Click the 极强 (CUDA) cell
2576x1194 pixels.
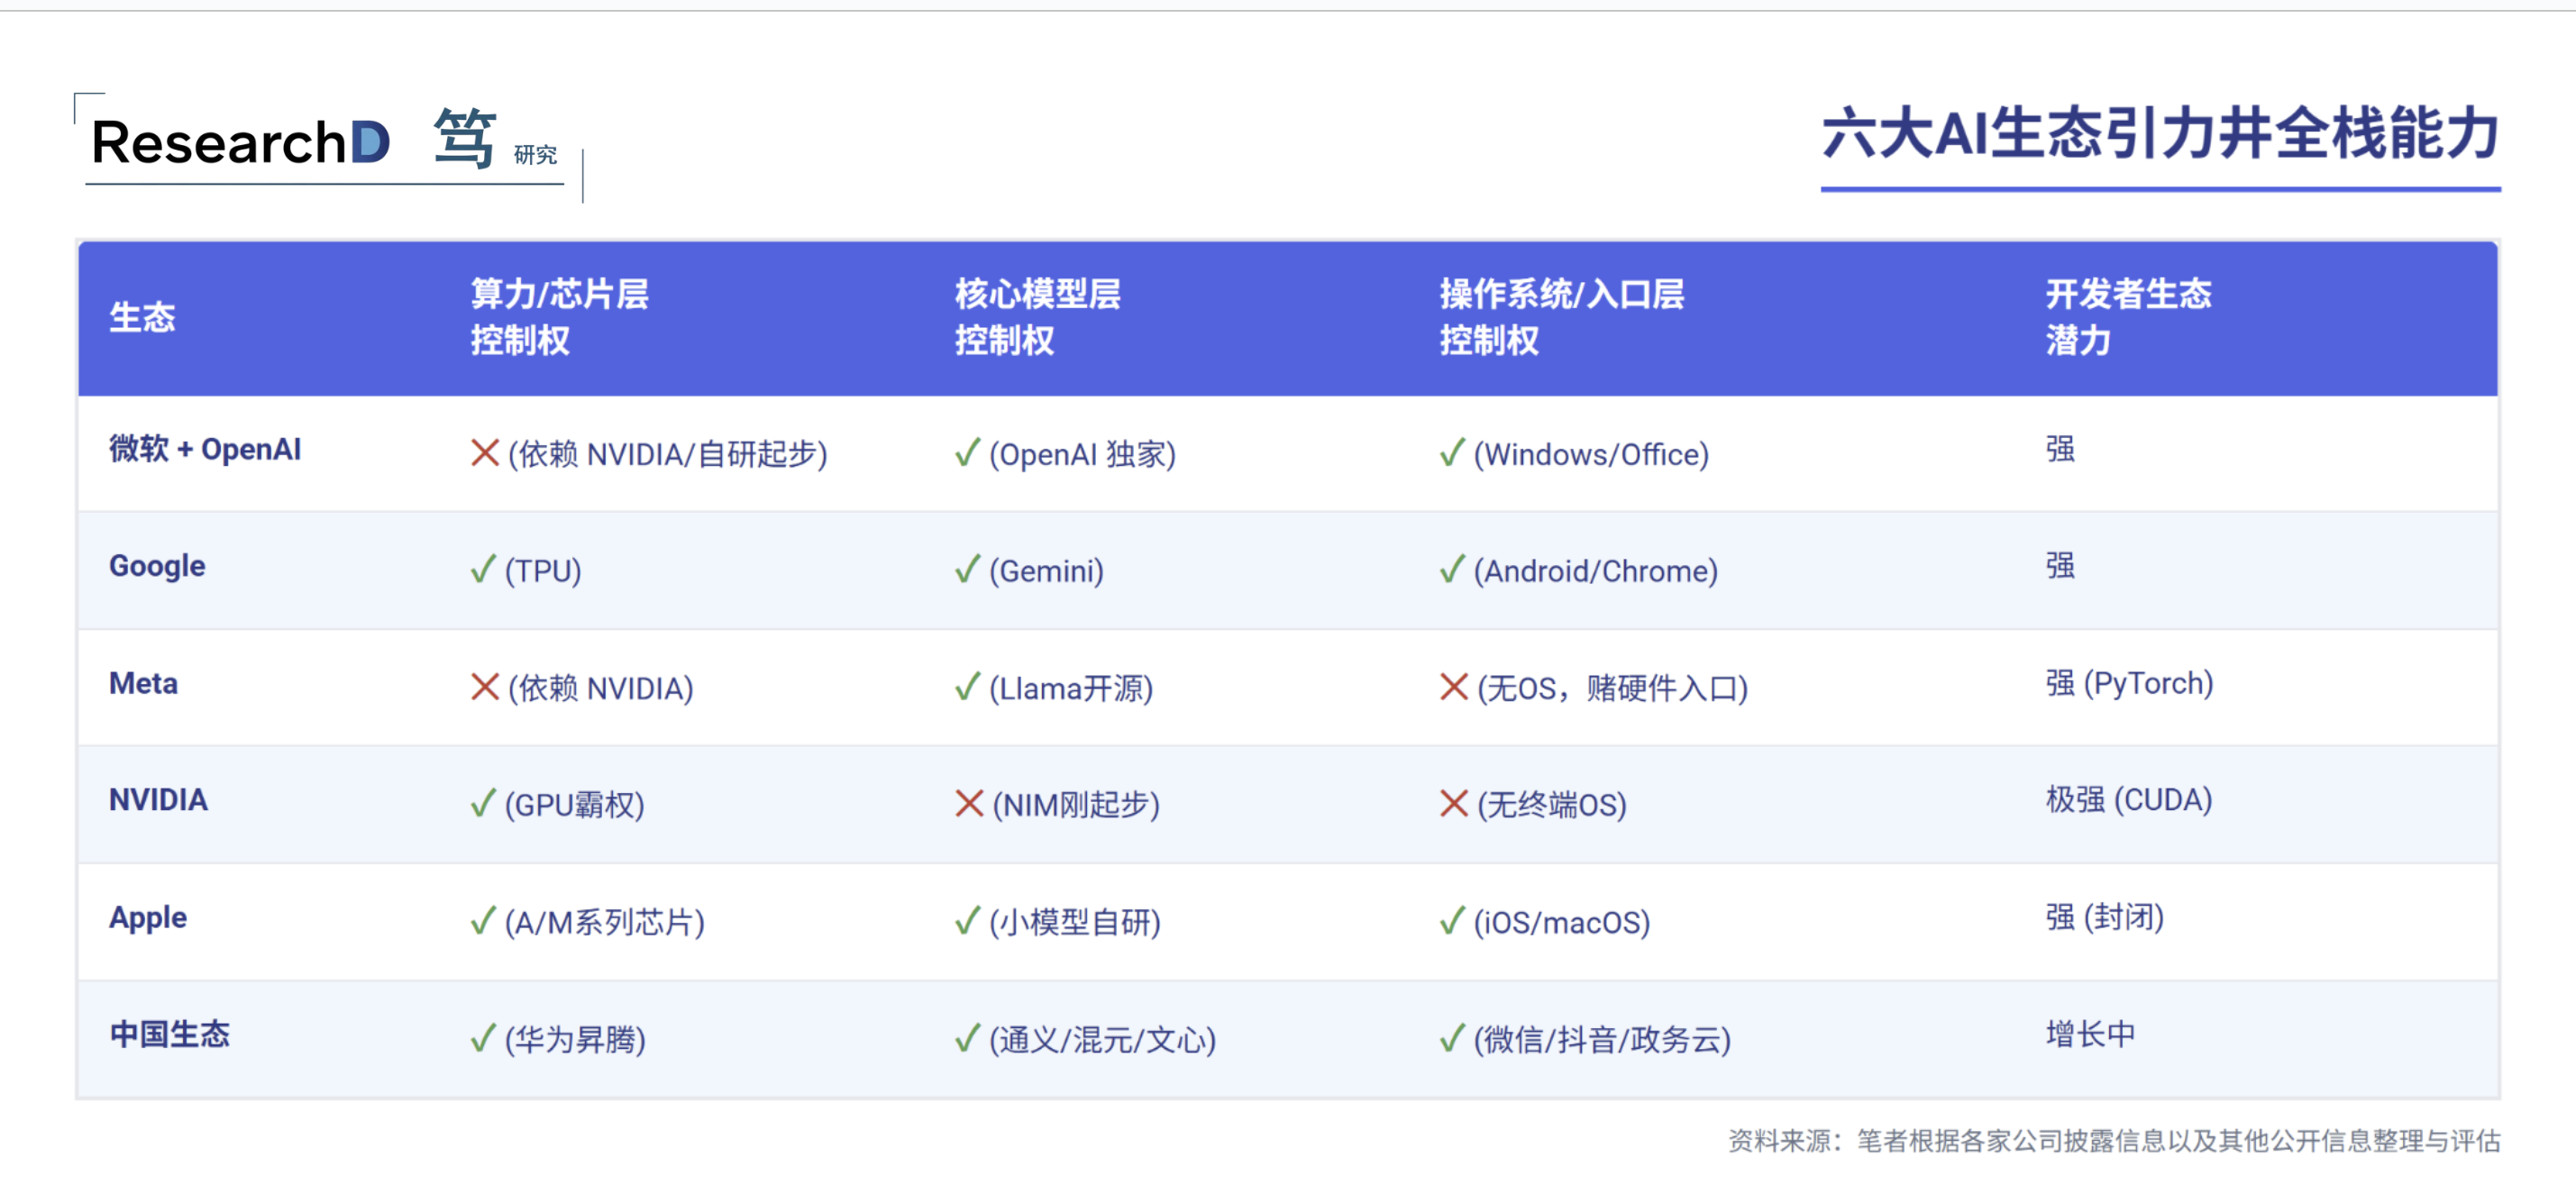tap(2128, 800)
